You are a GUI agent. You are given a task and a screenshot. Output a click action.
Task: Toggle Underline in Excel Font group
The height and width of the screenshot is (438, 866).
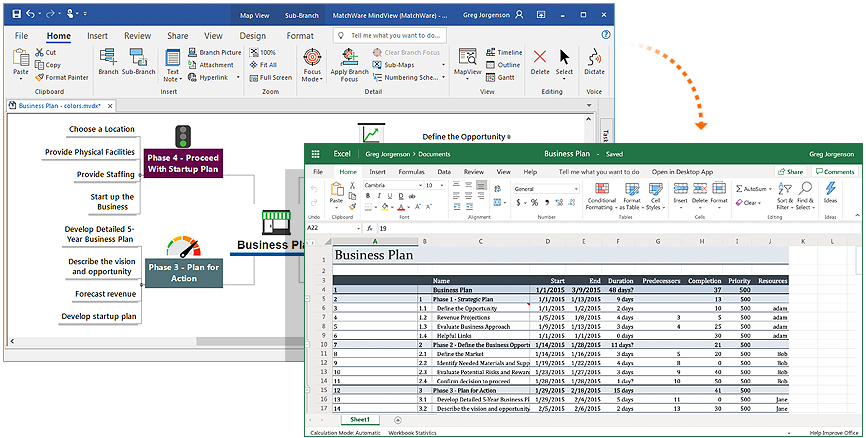click(390, 196)
